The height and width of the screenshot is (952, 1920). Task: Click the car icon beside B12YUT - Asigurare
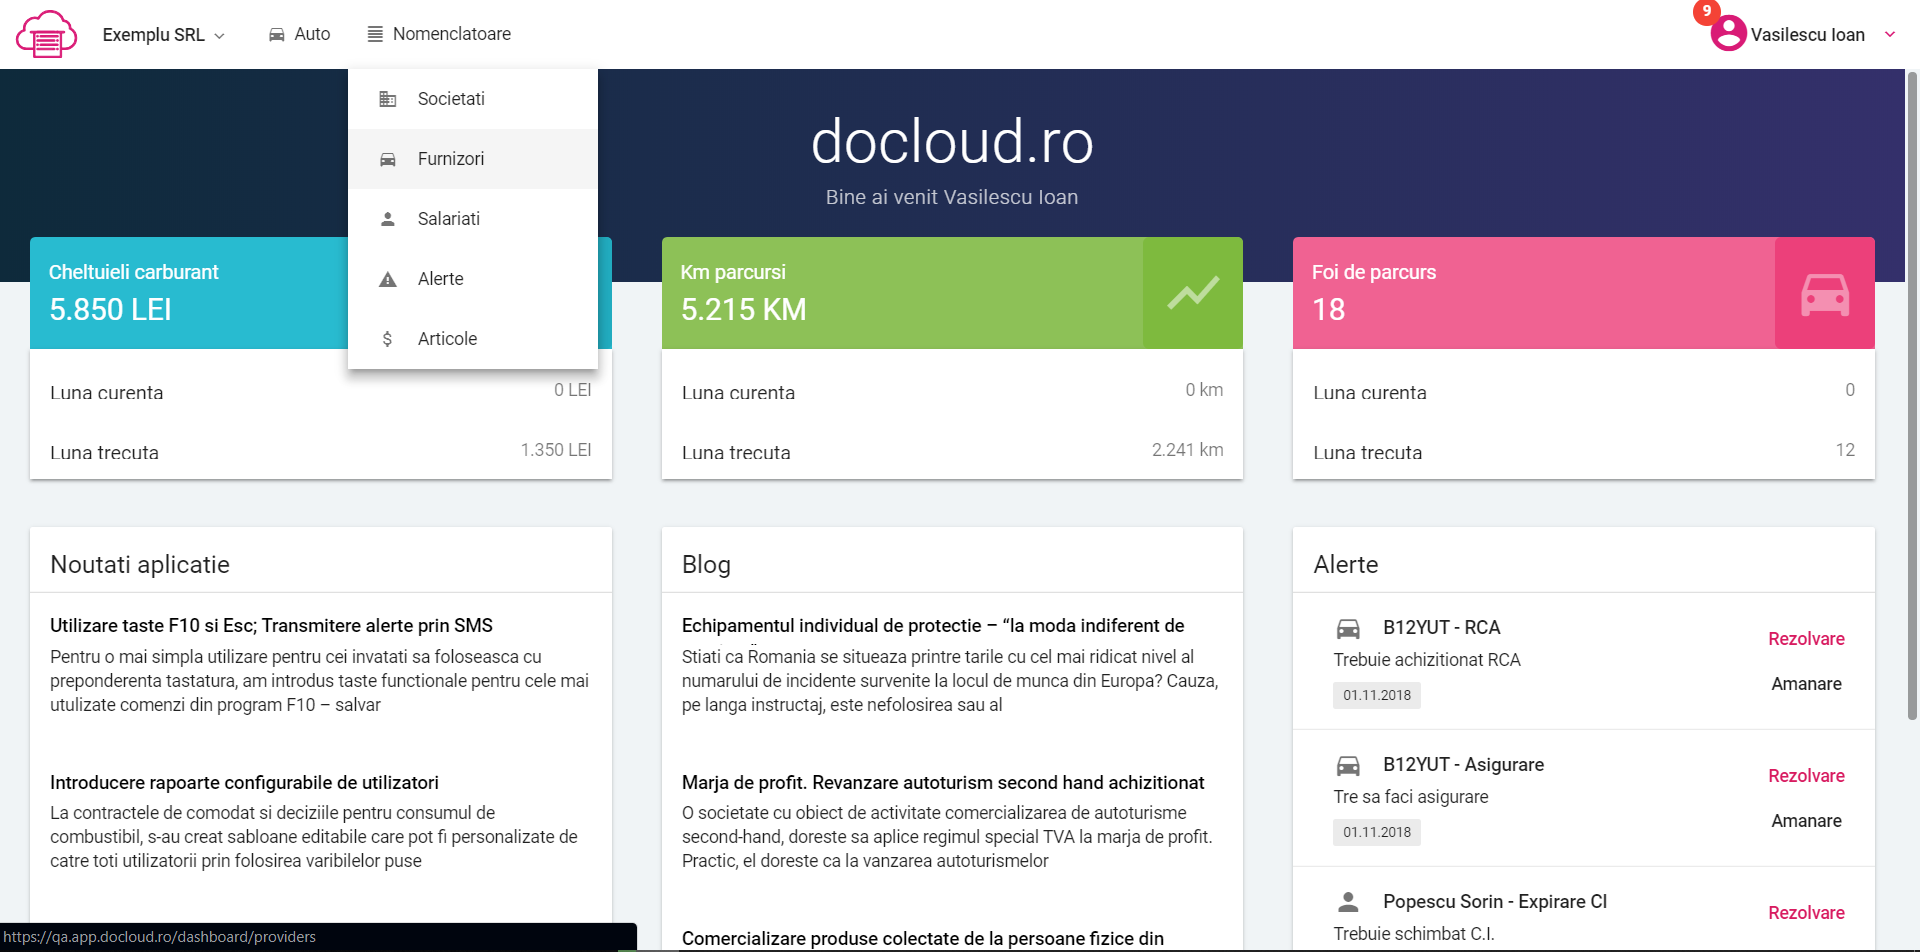[x=1348, y=765]
